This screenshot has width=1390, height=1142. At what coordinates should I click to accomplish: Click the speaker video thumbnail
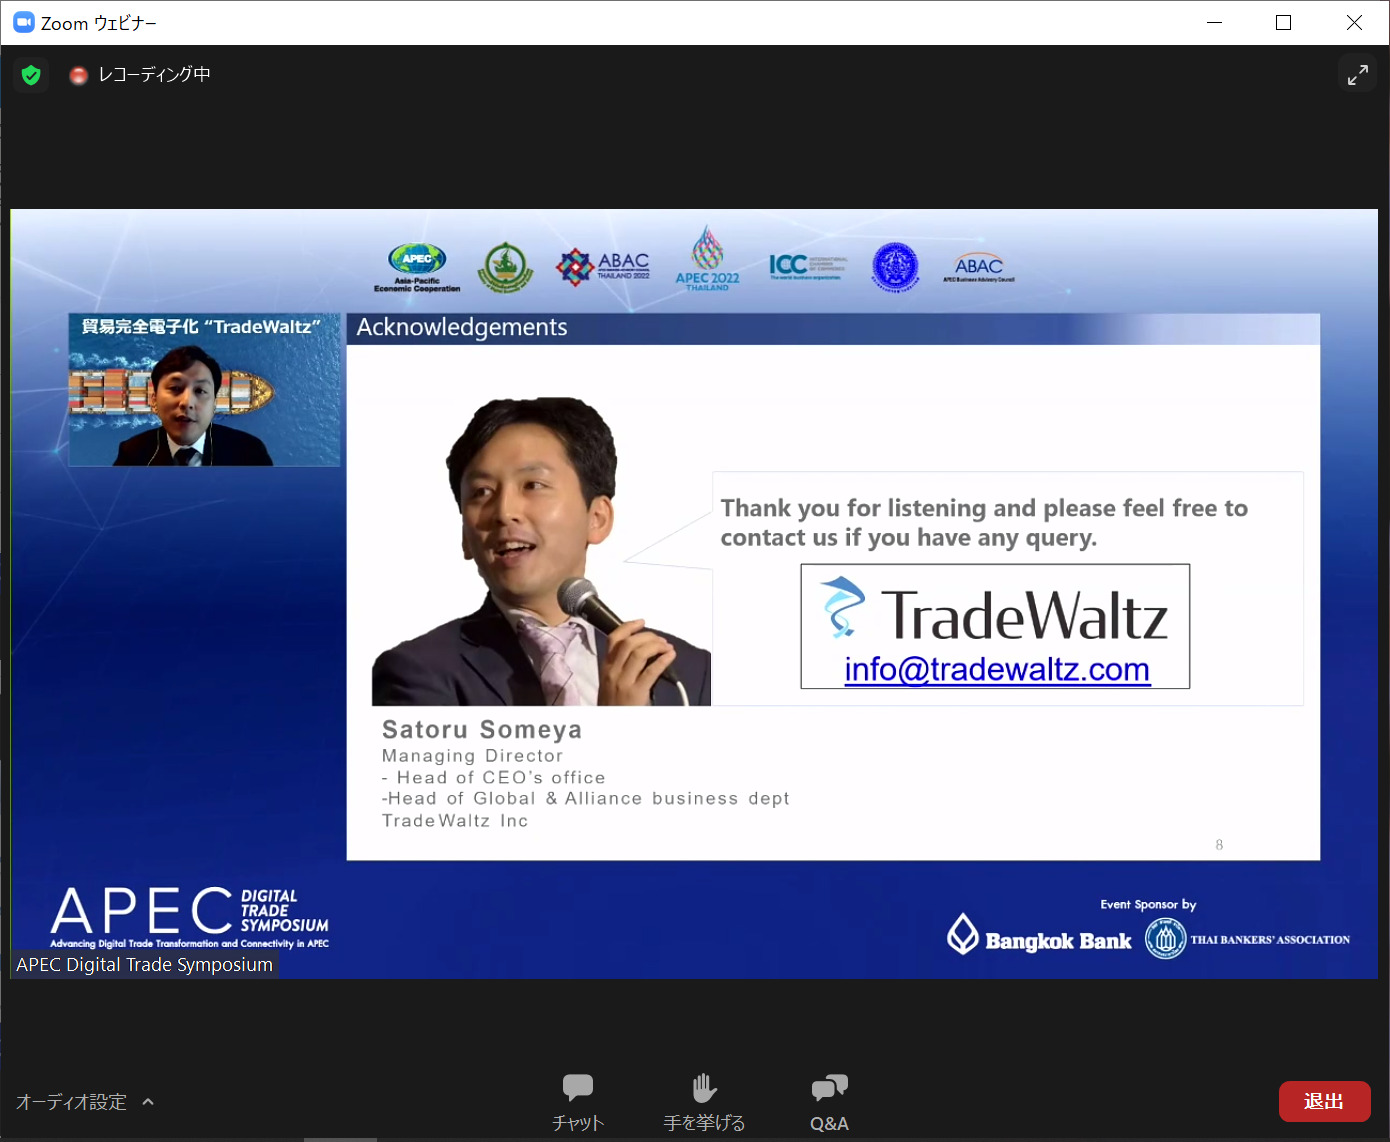[x=204, y=390]
